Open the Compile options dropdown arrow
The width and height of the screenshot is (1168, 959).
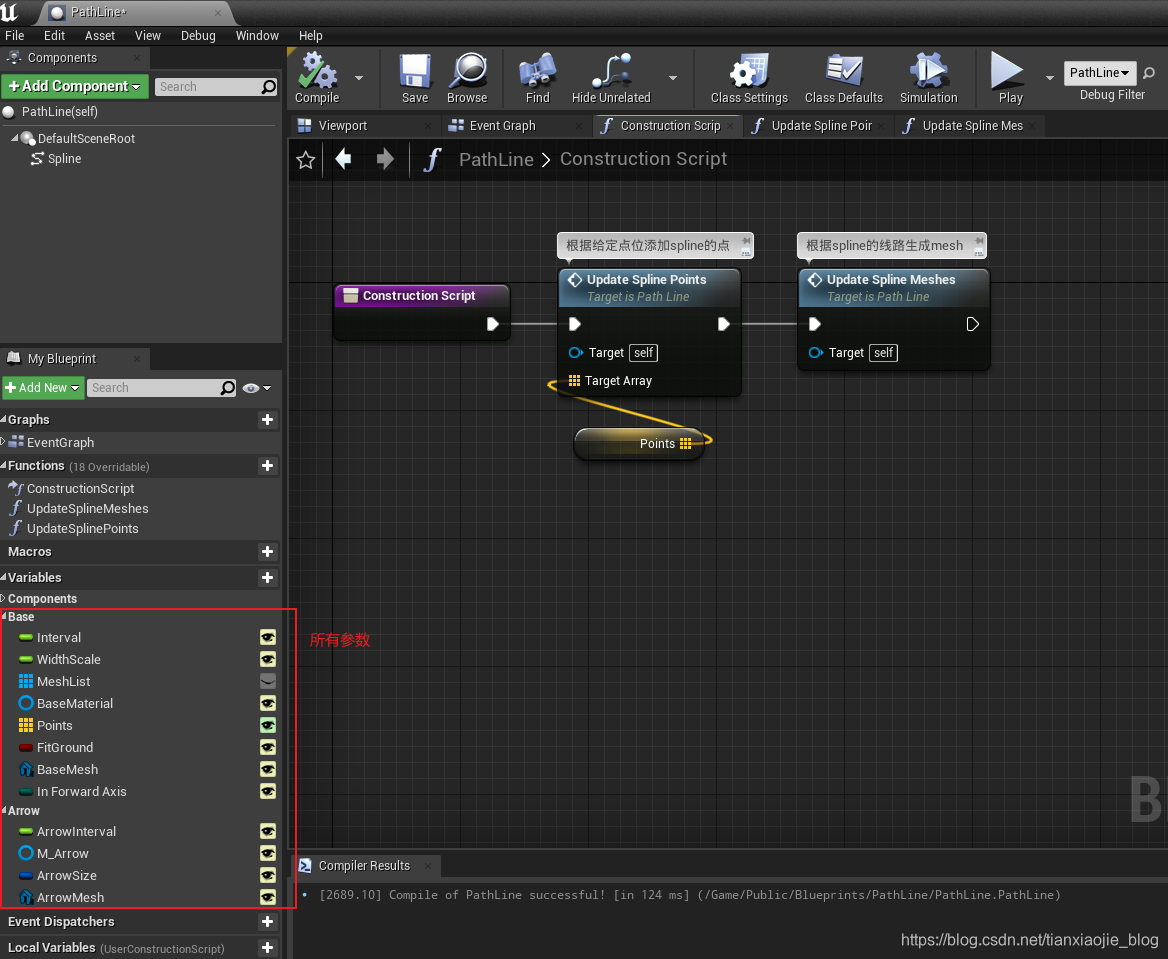[359, 77]
